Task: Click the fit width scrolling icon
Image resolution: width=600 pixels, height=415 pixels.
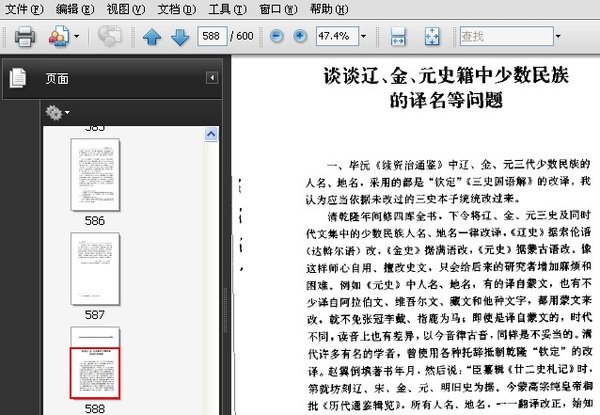Action: coord(398,38)
